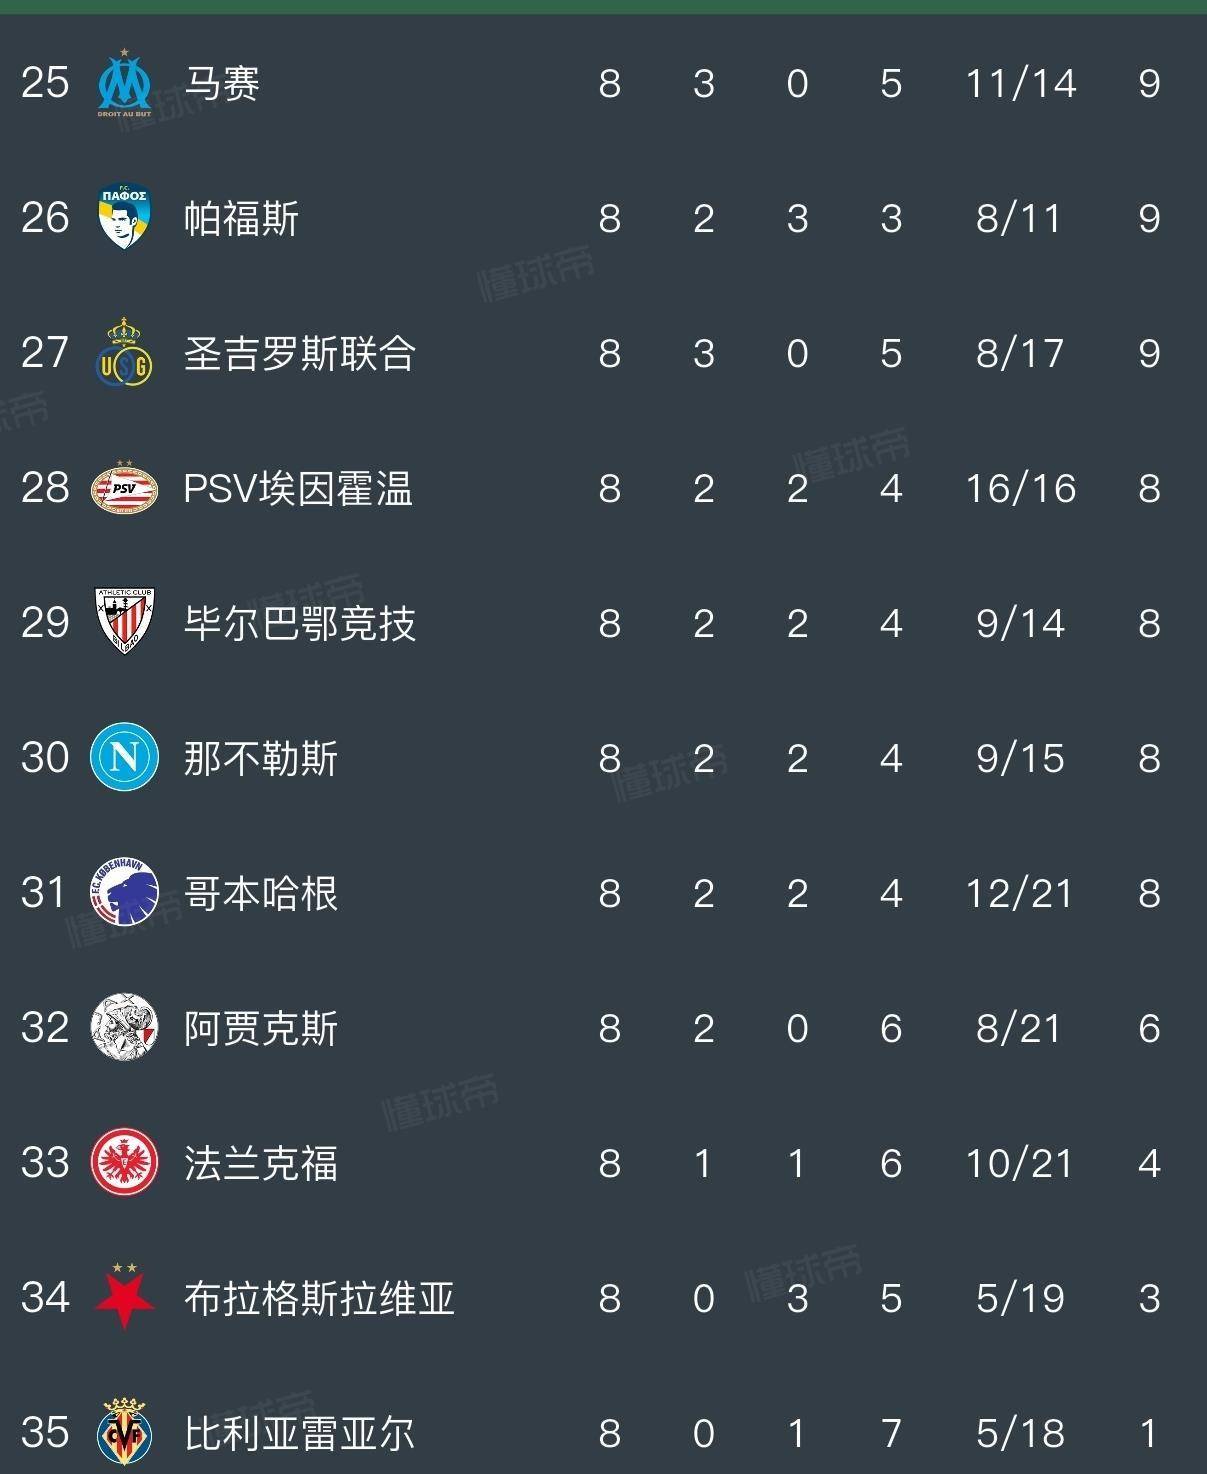The image size is (1207, 1474).
Task: Open PSV埃因霍温 team link
Action: (298, 489)
